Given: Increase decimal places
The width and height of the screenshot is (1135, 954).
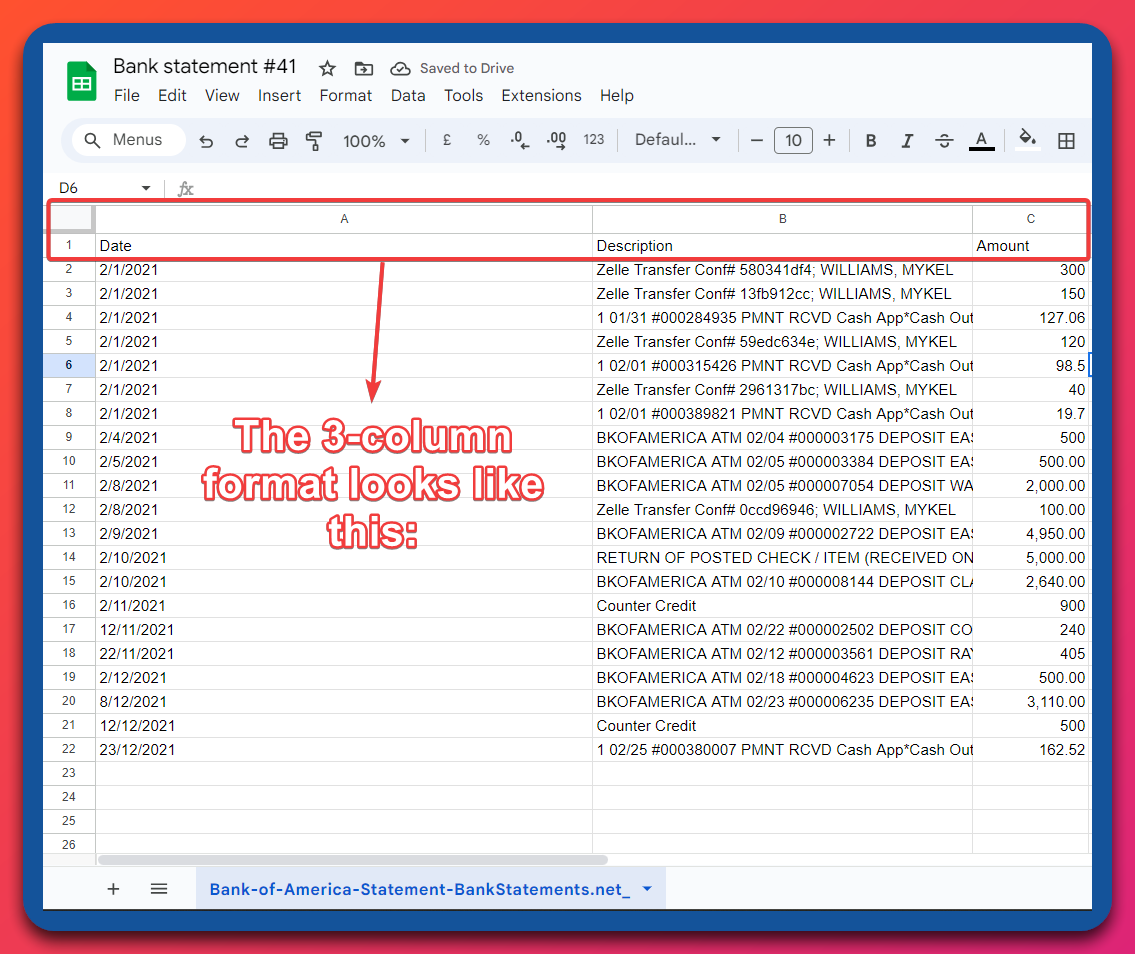Looking at the screenshot, I should coord(556,140).
